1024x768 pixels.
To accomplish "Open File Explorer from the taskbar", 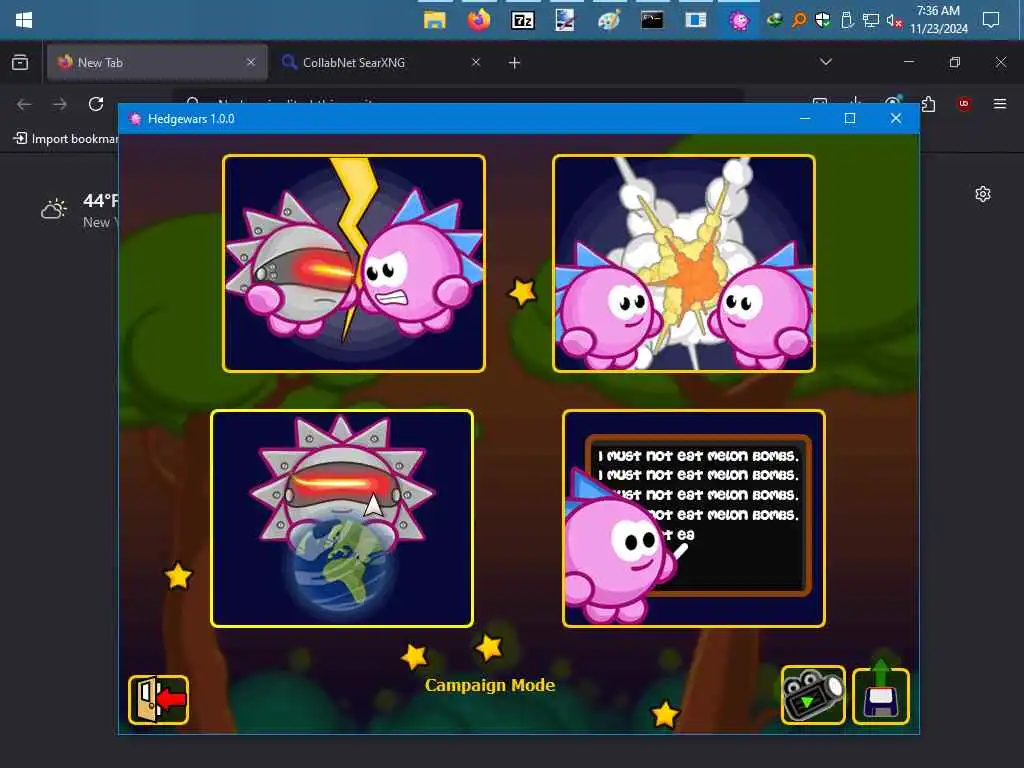I will click(x=434, y=20).
